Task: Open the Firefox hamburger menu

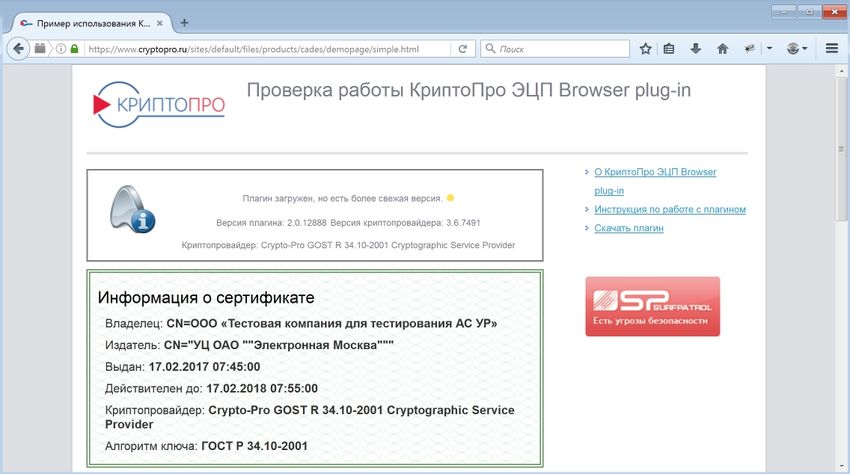Action: (x=832, y=48)
